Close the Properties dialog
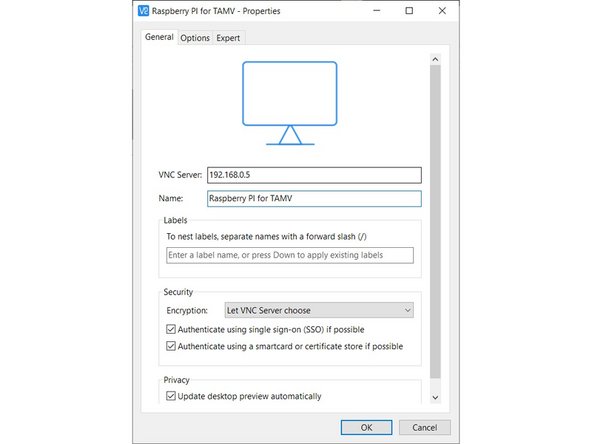Screen dimensions: 592x444 click(x=442, y=11)
